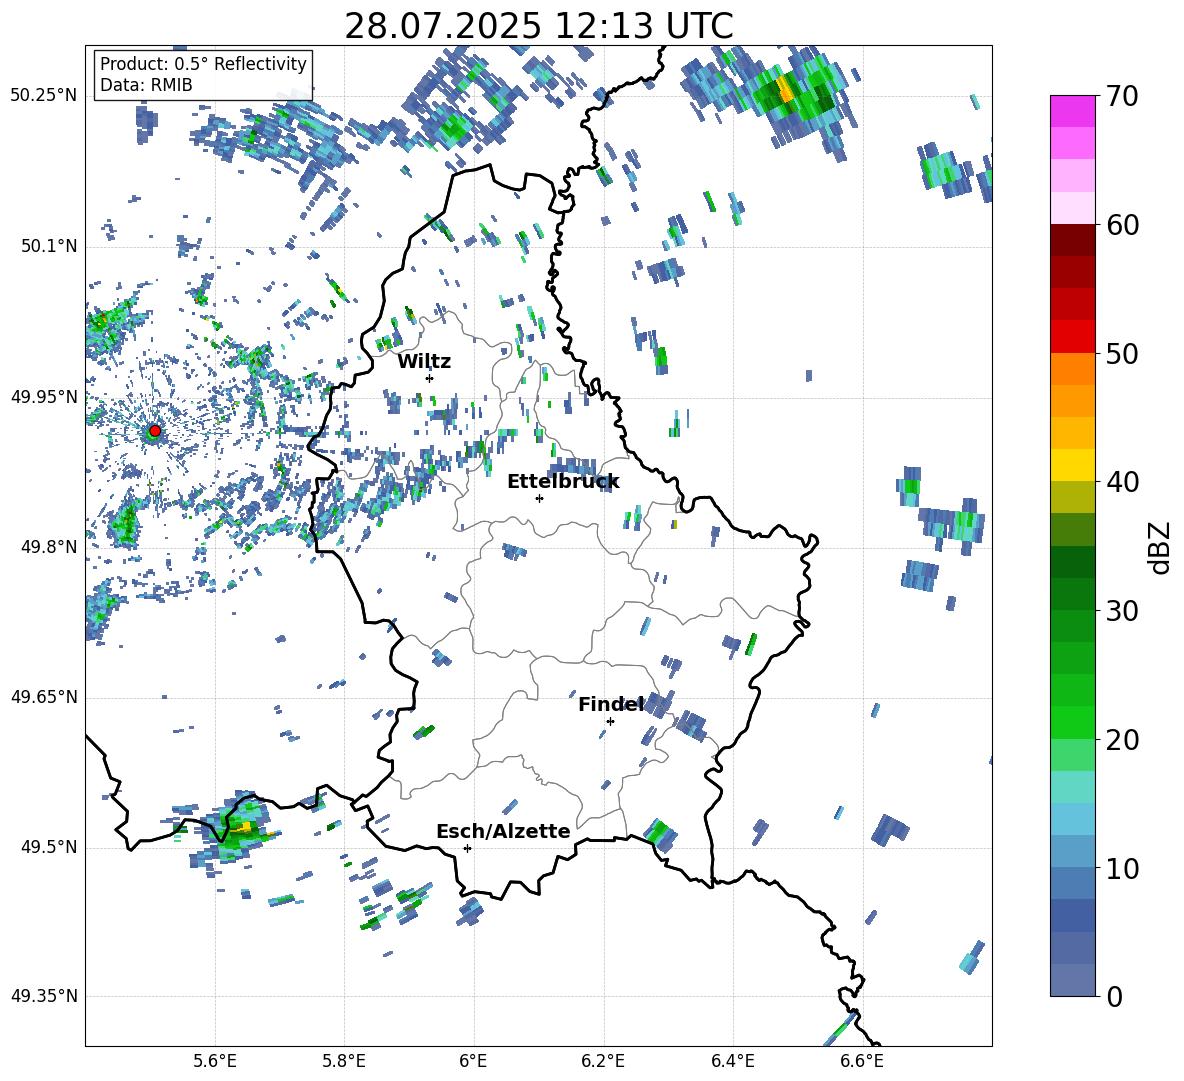This screenshot has width=1184, height=1081.
Task: Click the 49.65°N latitude label
Action: [x=44, y=697]
